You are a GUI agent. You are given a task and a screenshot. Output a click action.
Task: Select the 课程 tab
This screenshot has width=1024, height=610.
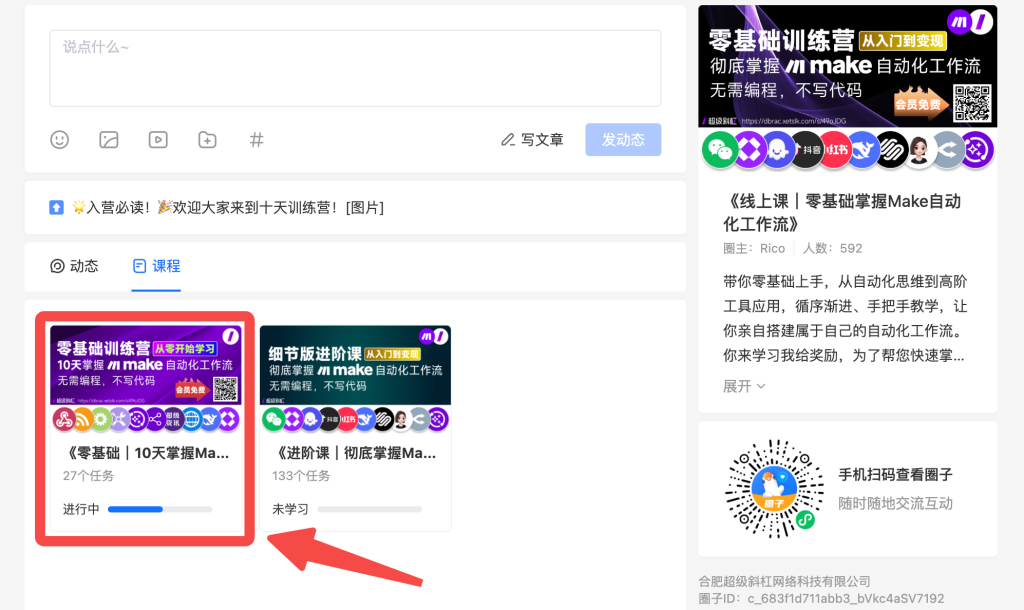click(156, 266)
